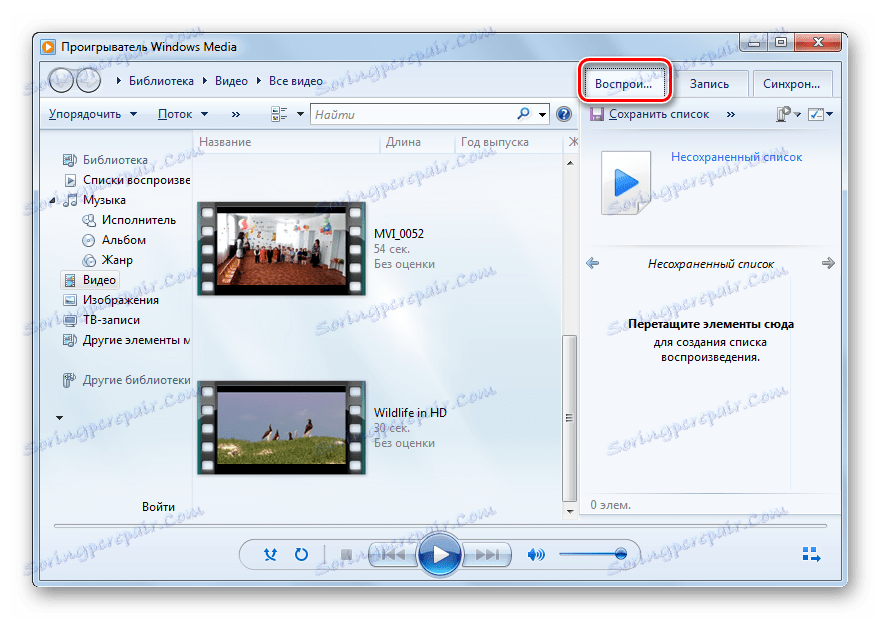Click the view options icon
The image size is (881, 620).
[279, 114]
